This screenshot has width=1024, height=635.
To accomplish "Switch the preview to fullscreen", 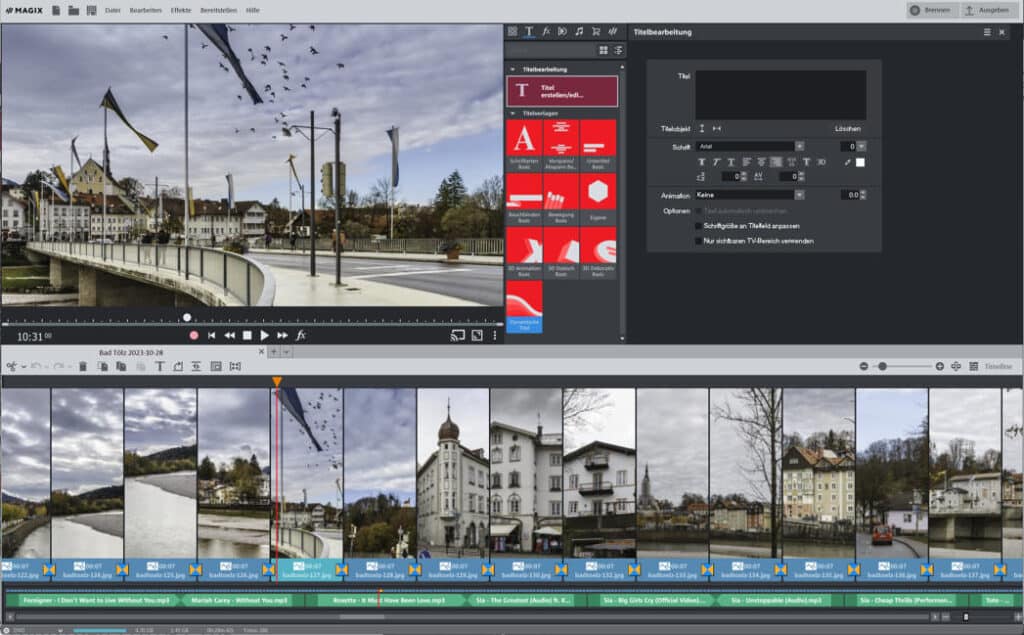I will 477,335.
